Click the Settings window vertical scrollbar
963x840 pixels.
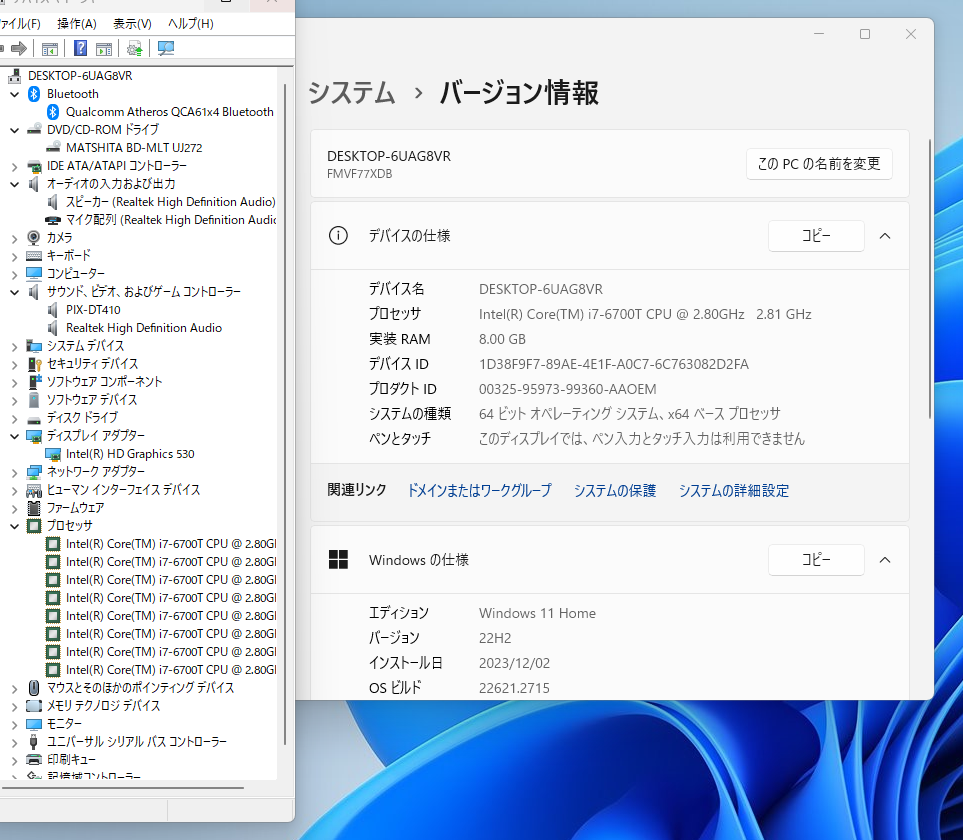[929, 279]
